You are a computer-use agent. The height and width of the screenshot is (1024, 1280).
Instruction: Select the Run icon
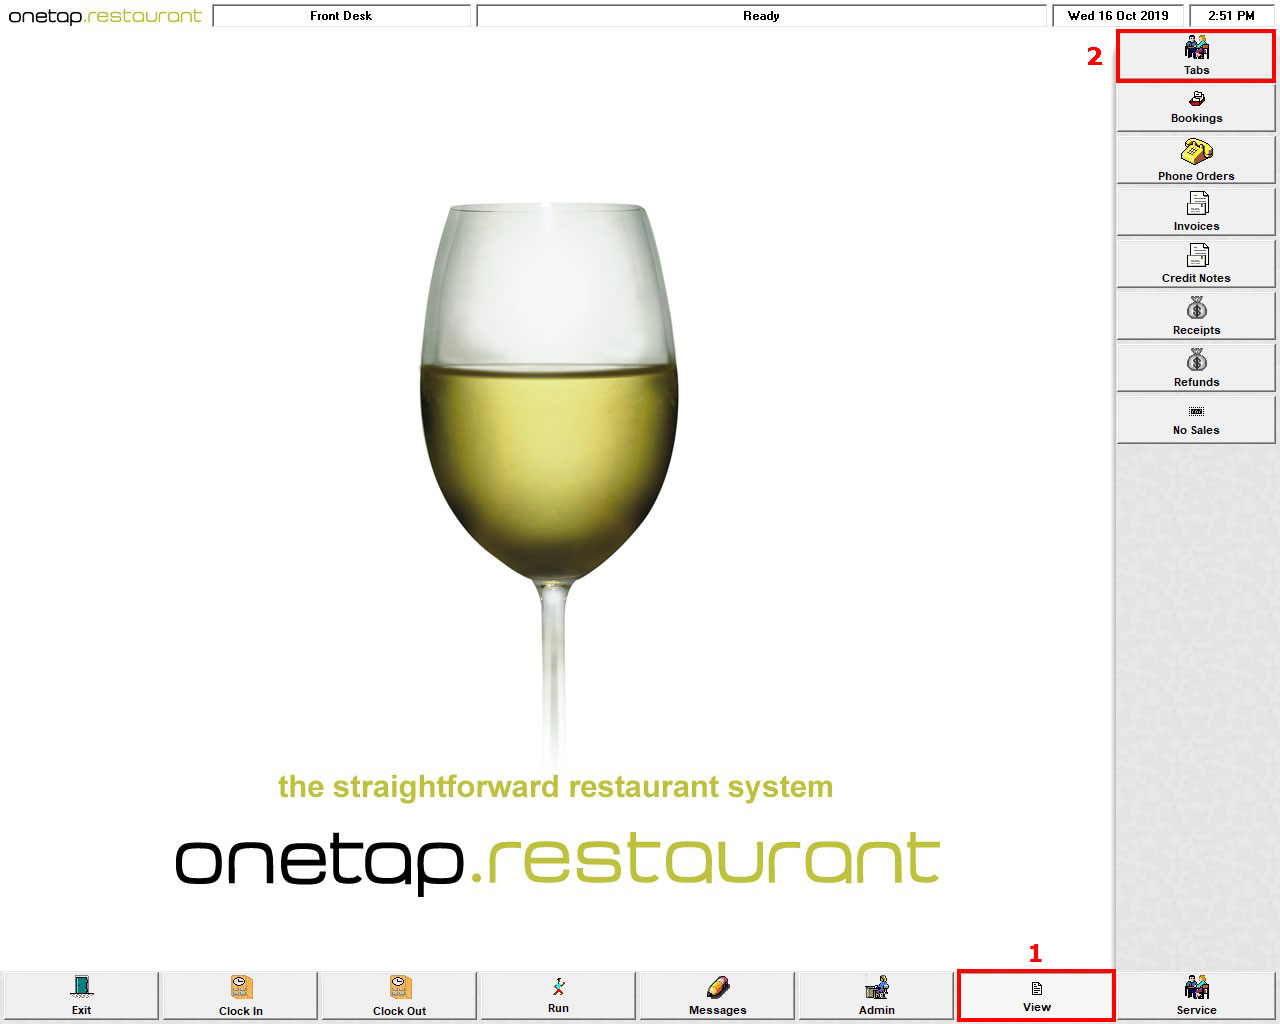[x=558, y=995]
